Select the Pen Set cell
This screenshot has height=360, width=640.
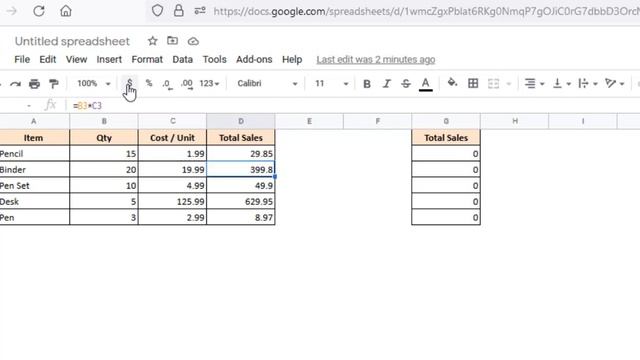34,186
